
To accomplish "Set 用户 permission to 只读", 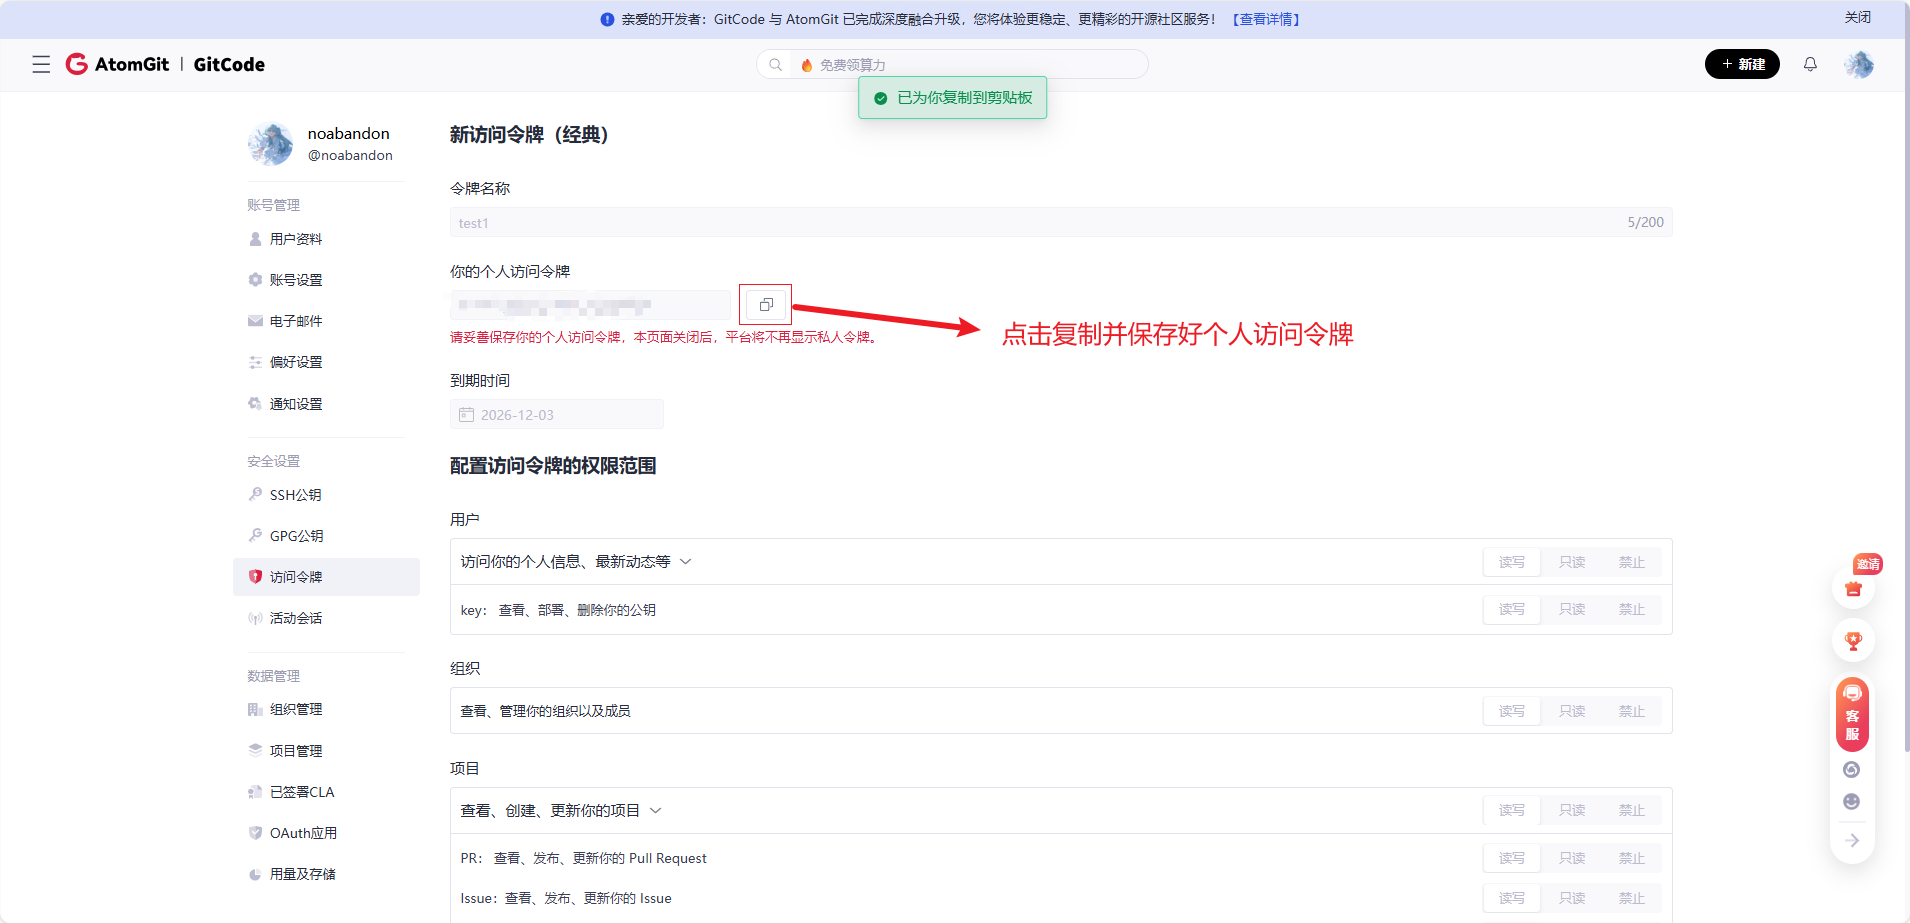I will tap(1570, 561).
